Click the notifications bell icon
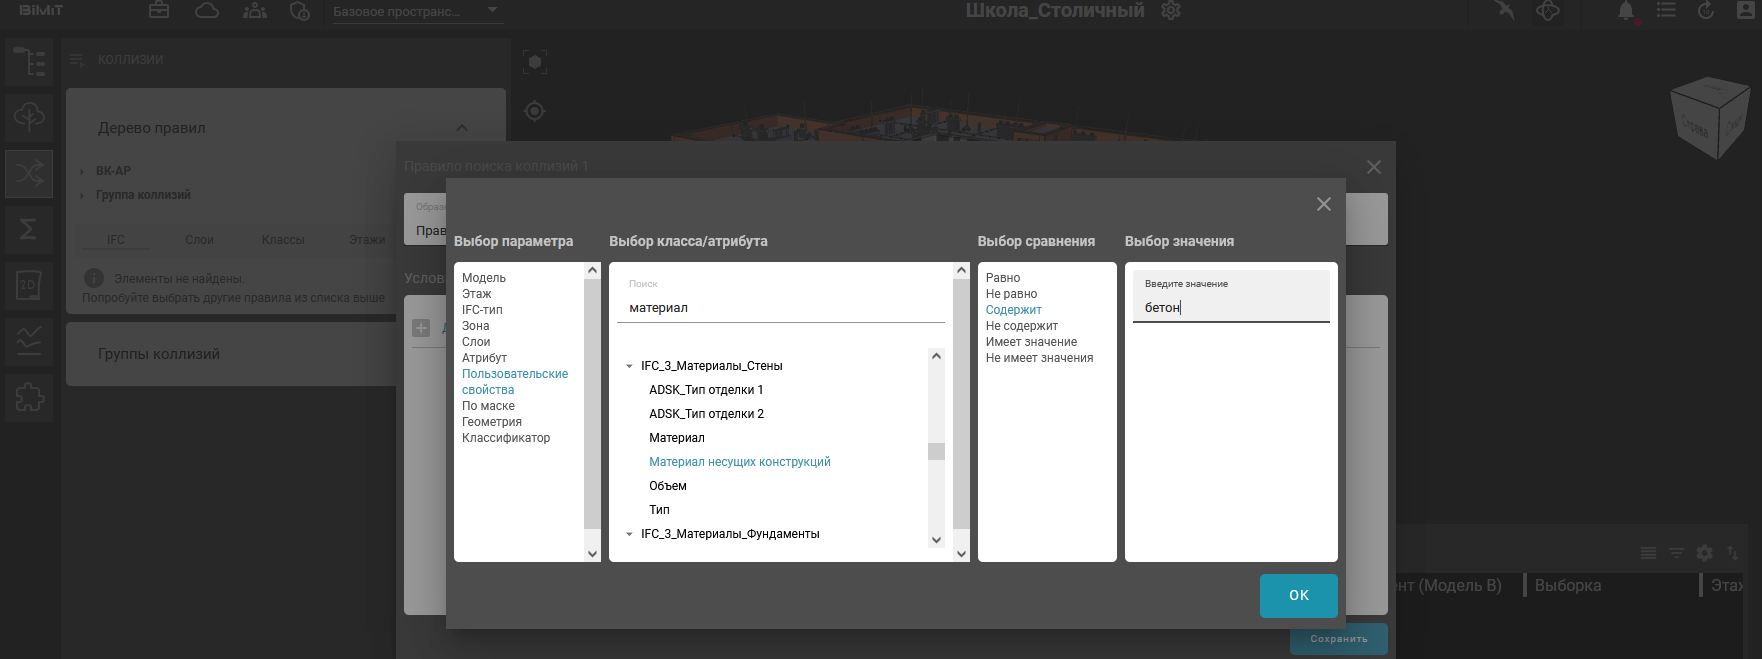Image resolution: width=1762 pixels, height=659 pixels. coord(1626,11)
